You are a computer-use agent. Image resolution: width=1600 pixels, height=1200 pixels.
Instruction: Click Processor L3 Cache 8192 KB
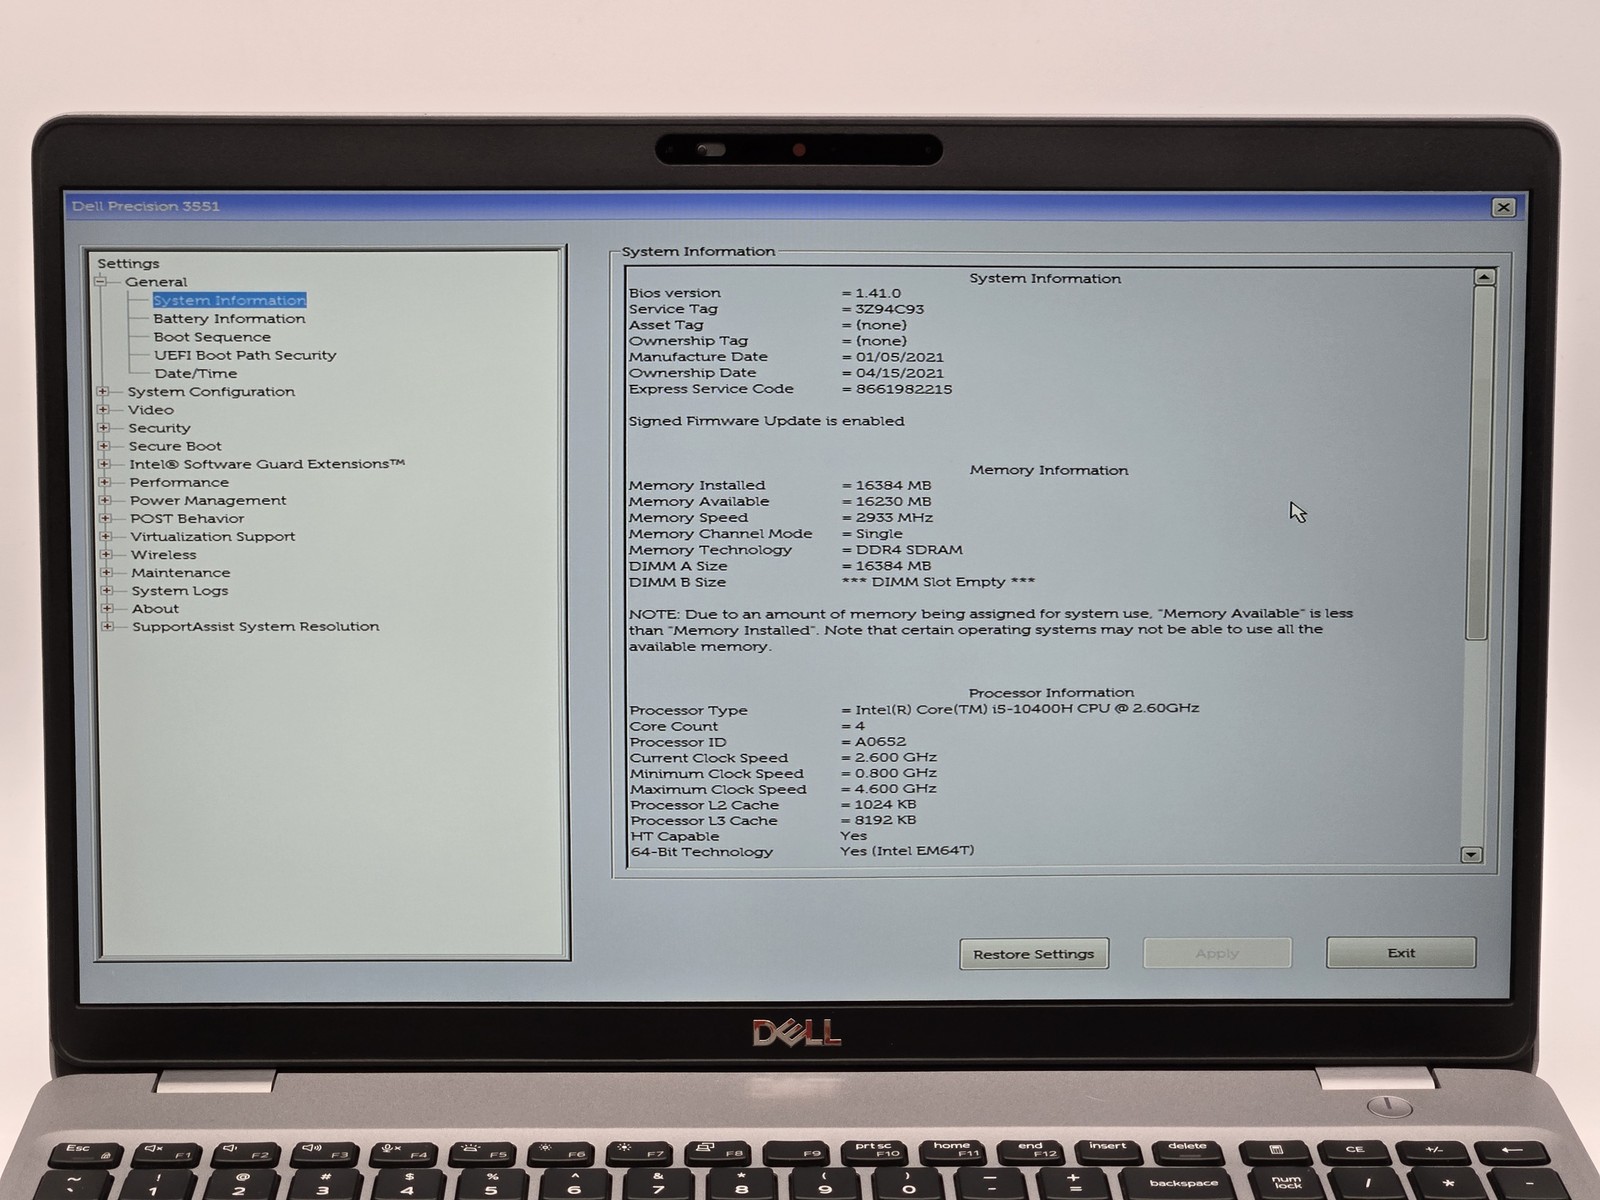coord(885,819)
